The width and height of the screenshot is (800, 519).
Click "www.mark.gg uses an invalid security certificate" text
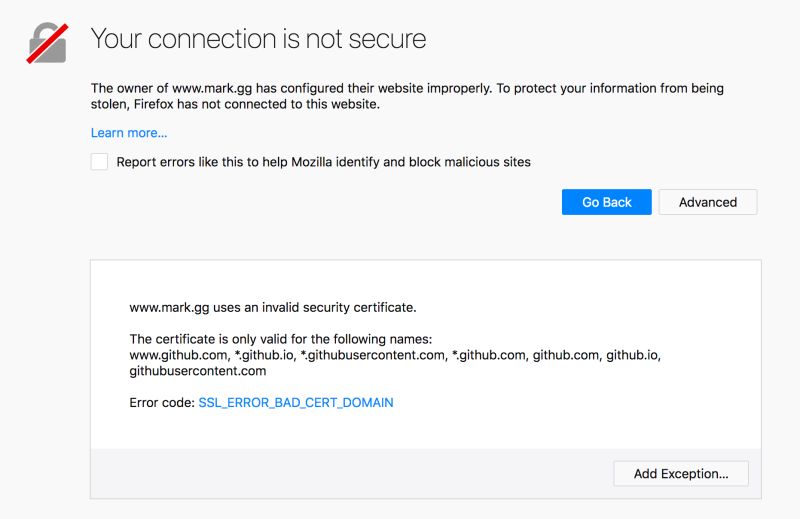pyautogui.click(x=273, y=308)
